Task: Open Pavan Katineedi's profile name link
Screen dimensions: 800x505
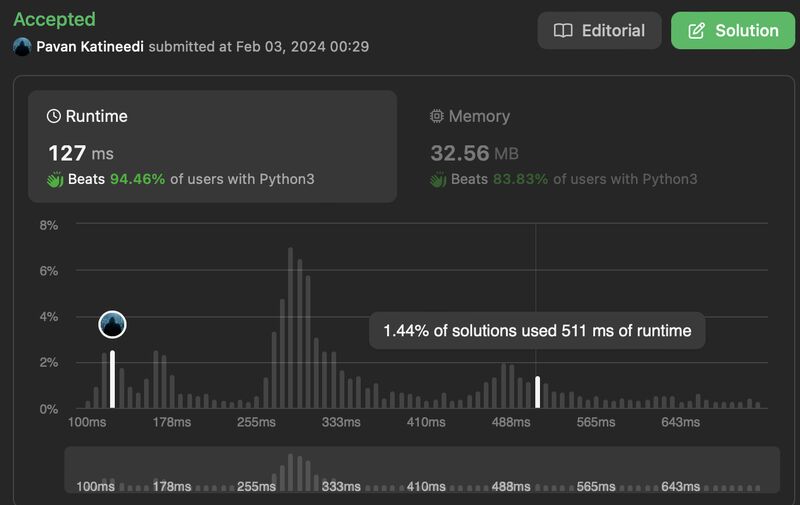Action: pos(90,47)
